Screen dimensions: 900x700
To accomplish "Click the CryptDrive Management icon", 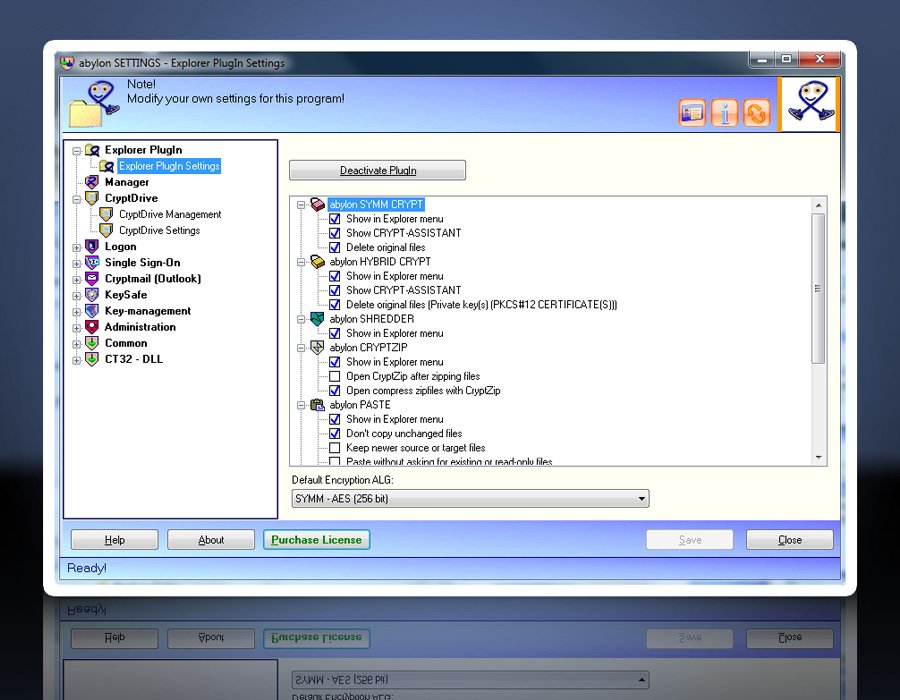I will 106,214.
